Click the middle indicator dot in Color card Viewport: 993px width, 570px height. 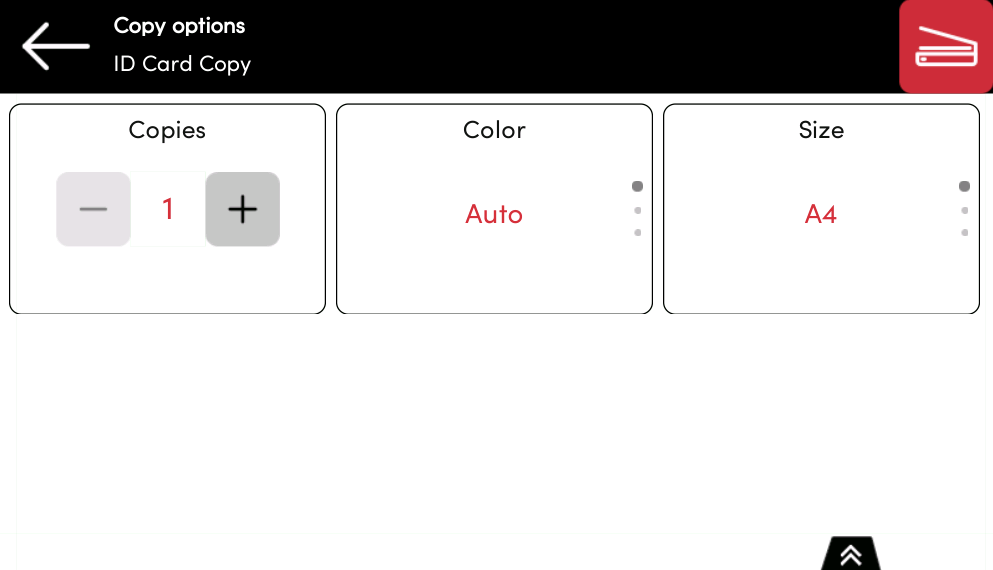tap(637, 210)
